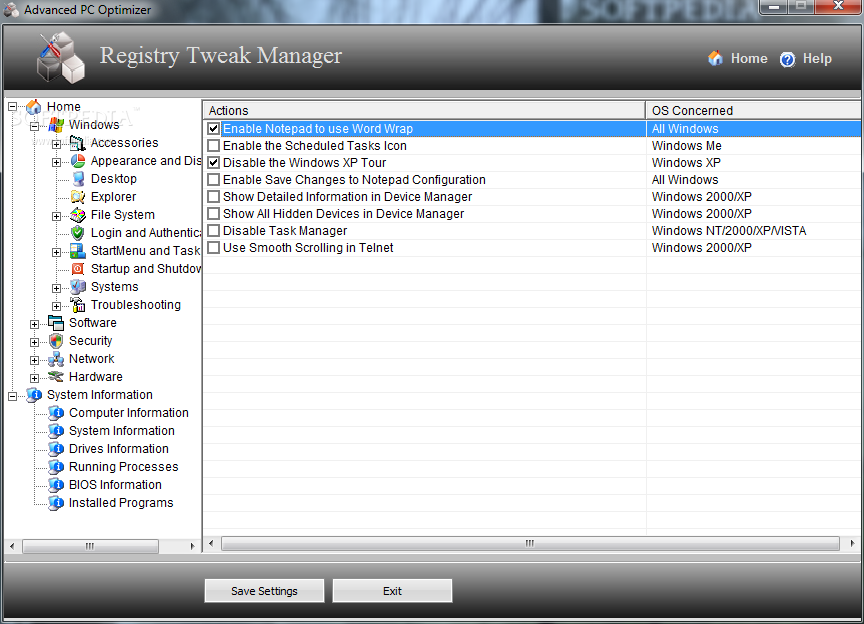864x624 pixels.
Task: Expand the Appearance and Display node
Action: pyautogui.click(x=56, y=162)
